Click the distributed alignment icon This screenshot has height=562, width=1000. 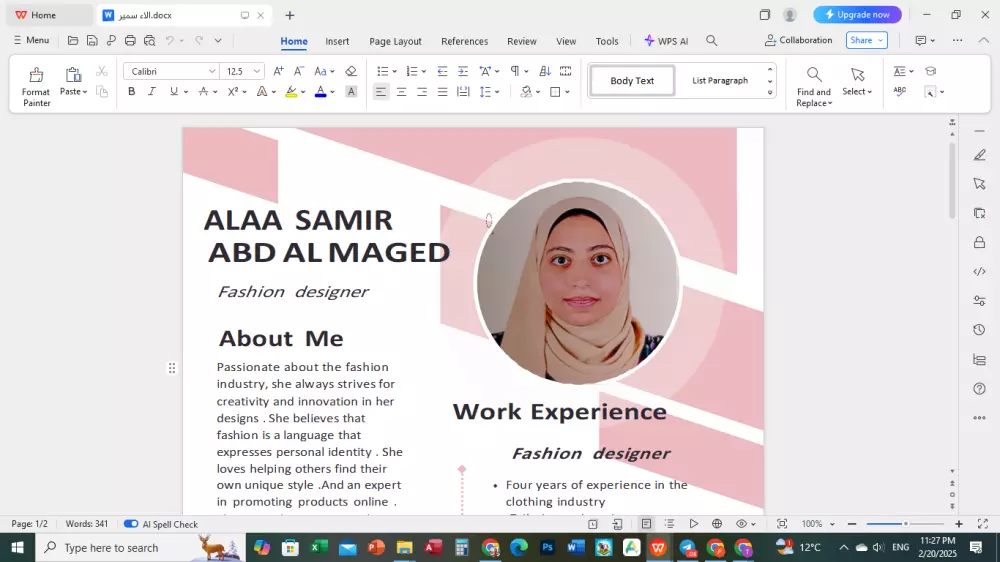coord(463,92)
